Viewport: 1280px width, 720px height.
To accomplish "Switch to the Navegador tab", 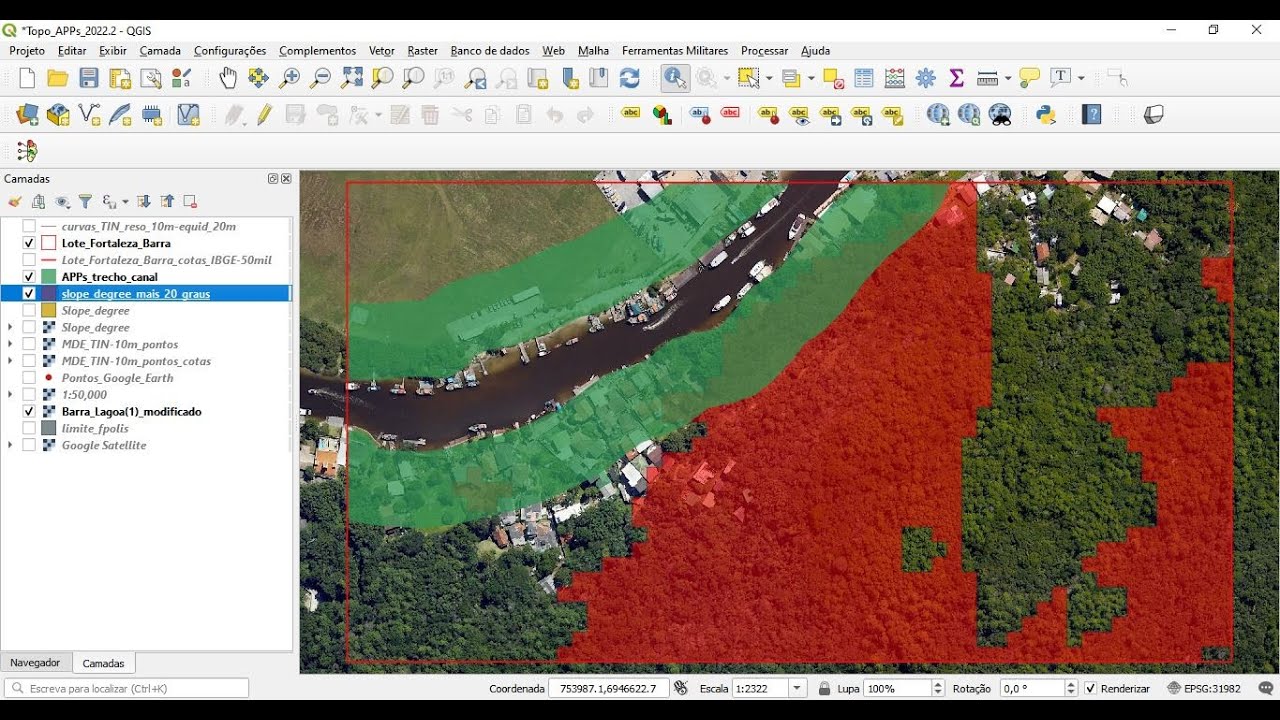I will click(x=35, y=663).
